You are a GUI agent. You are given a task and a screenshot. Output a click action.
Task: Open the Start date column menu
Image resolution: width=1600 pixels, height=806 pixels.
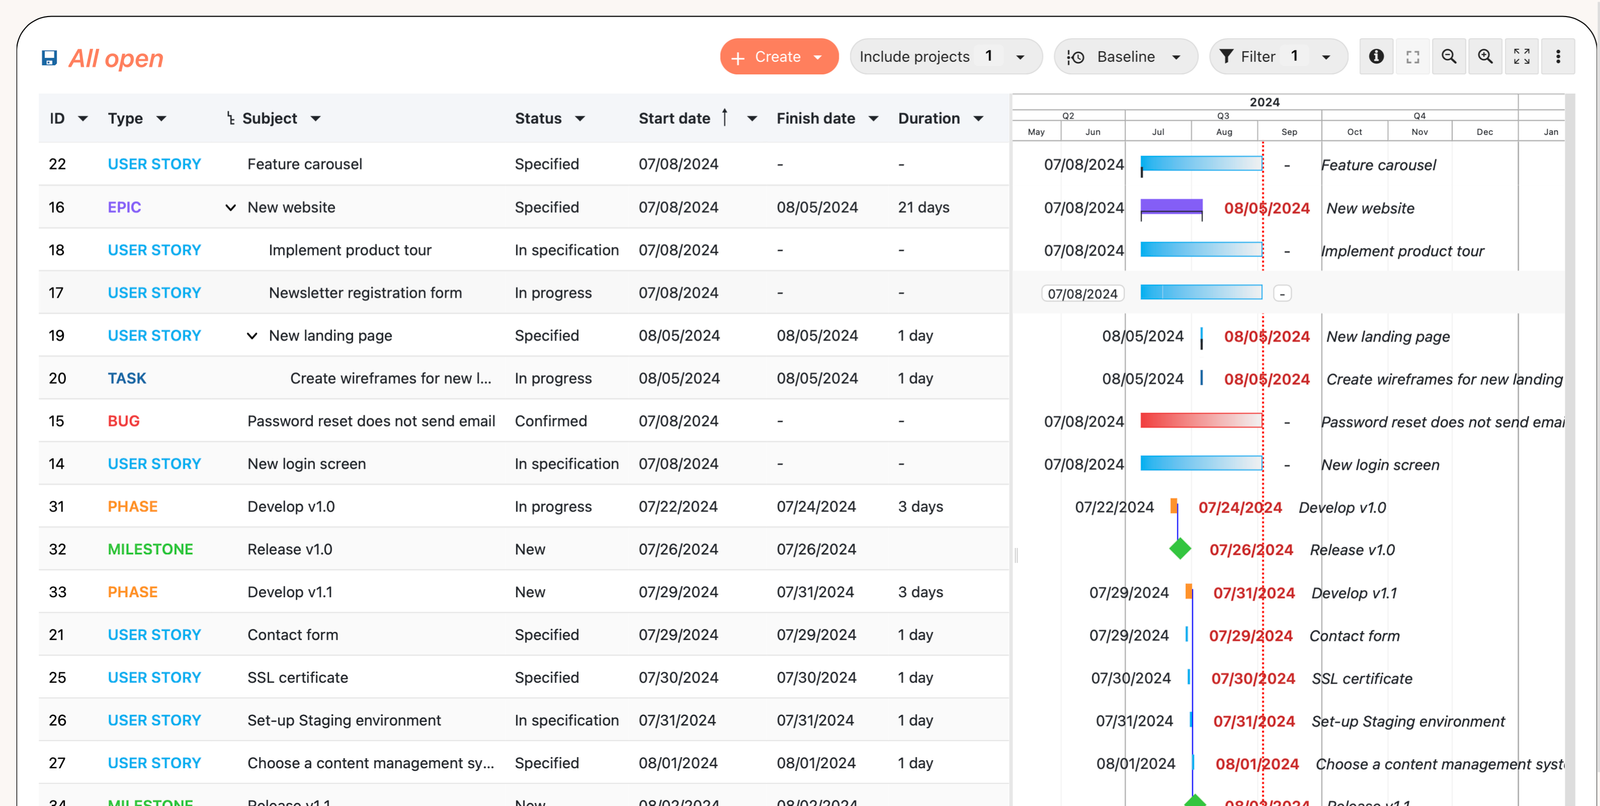click(752, 119)
